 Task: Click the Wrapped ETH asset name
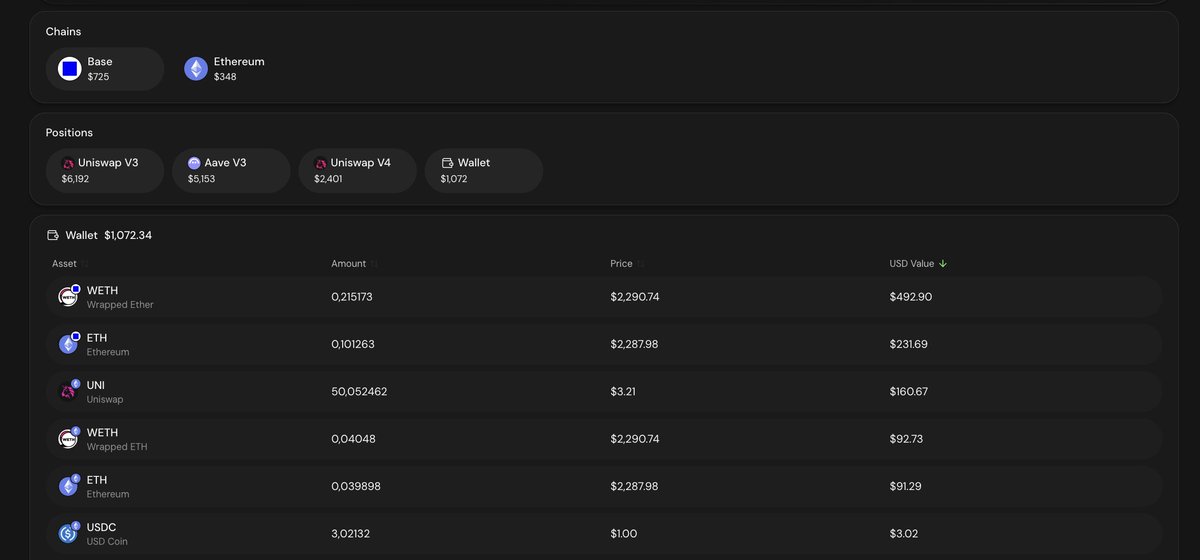(x=117, y=447)
